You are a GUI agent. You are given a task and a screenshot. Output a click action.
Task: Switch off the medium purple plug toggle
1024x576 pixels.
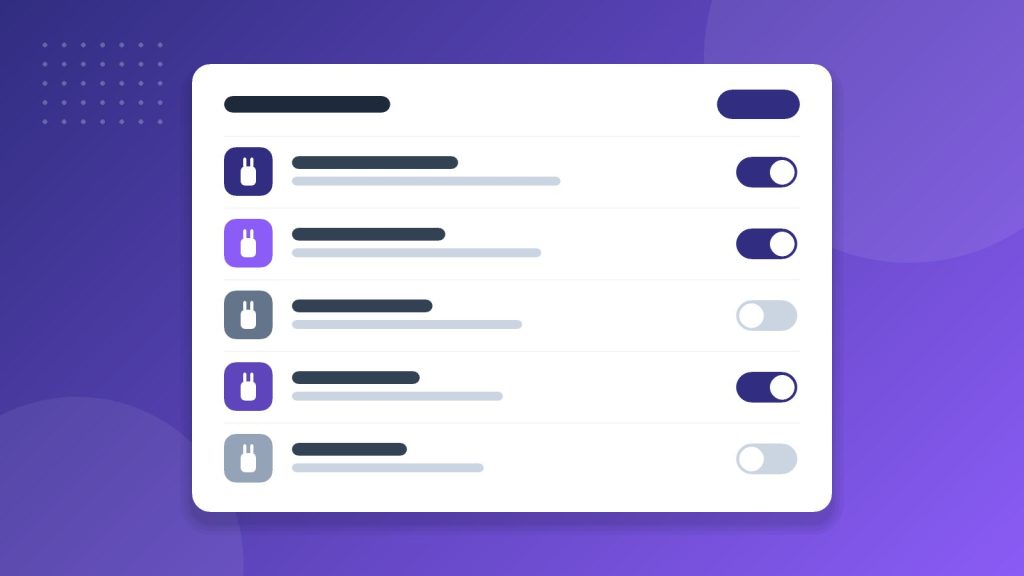point(767,387)
